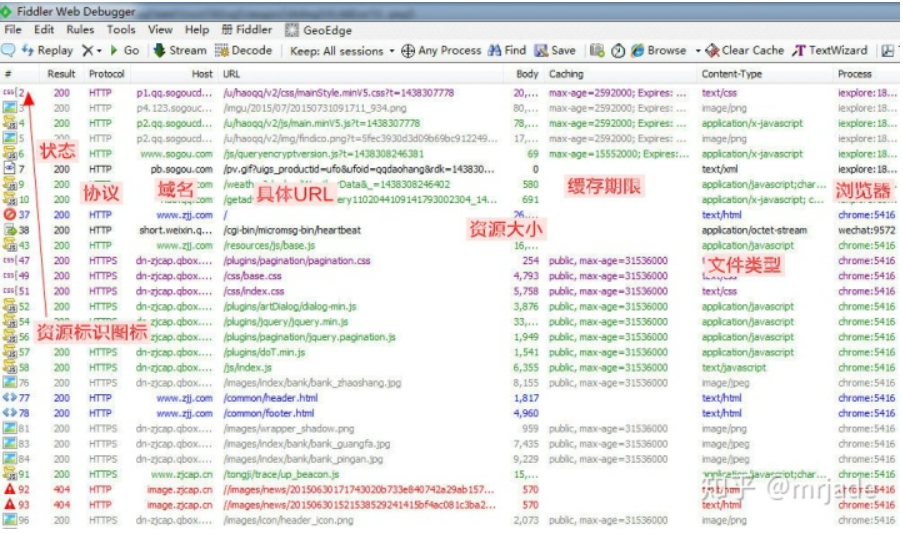Click the error warning icon of session 92
The height and width of the screenshot is (534, 903).
[9, 489]
